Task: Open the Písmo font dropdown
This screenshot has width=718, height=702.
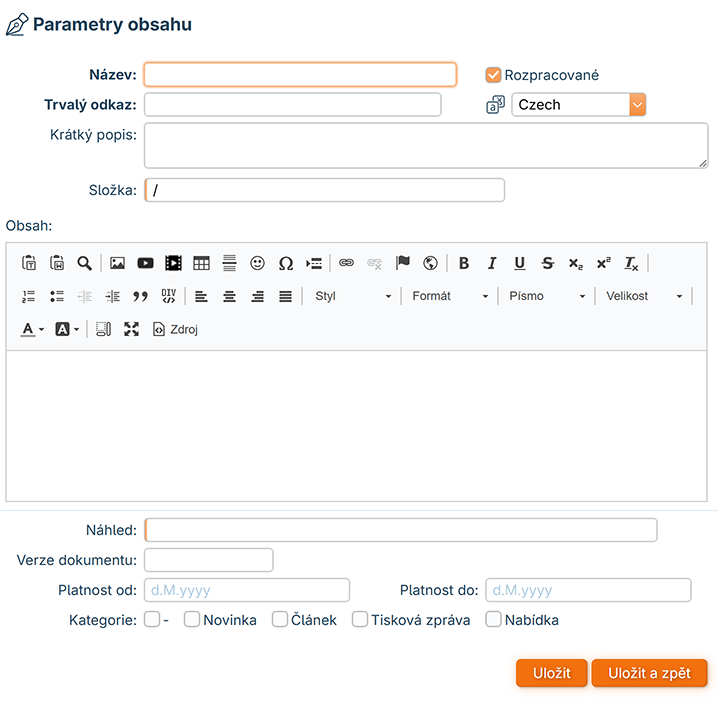Action: 547,296
